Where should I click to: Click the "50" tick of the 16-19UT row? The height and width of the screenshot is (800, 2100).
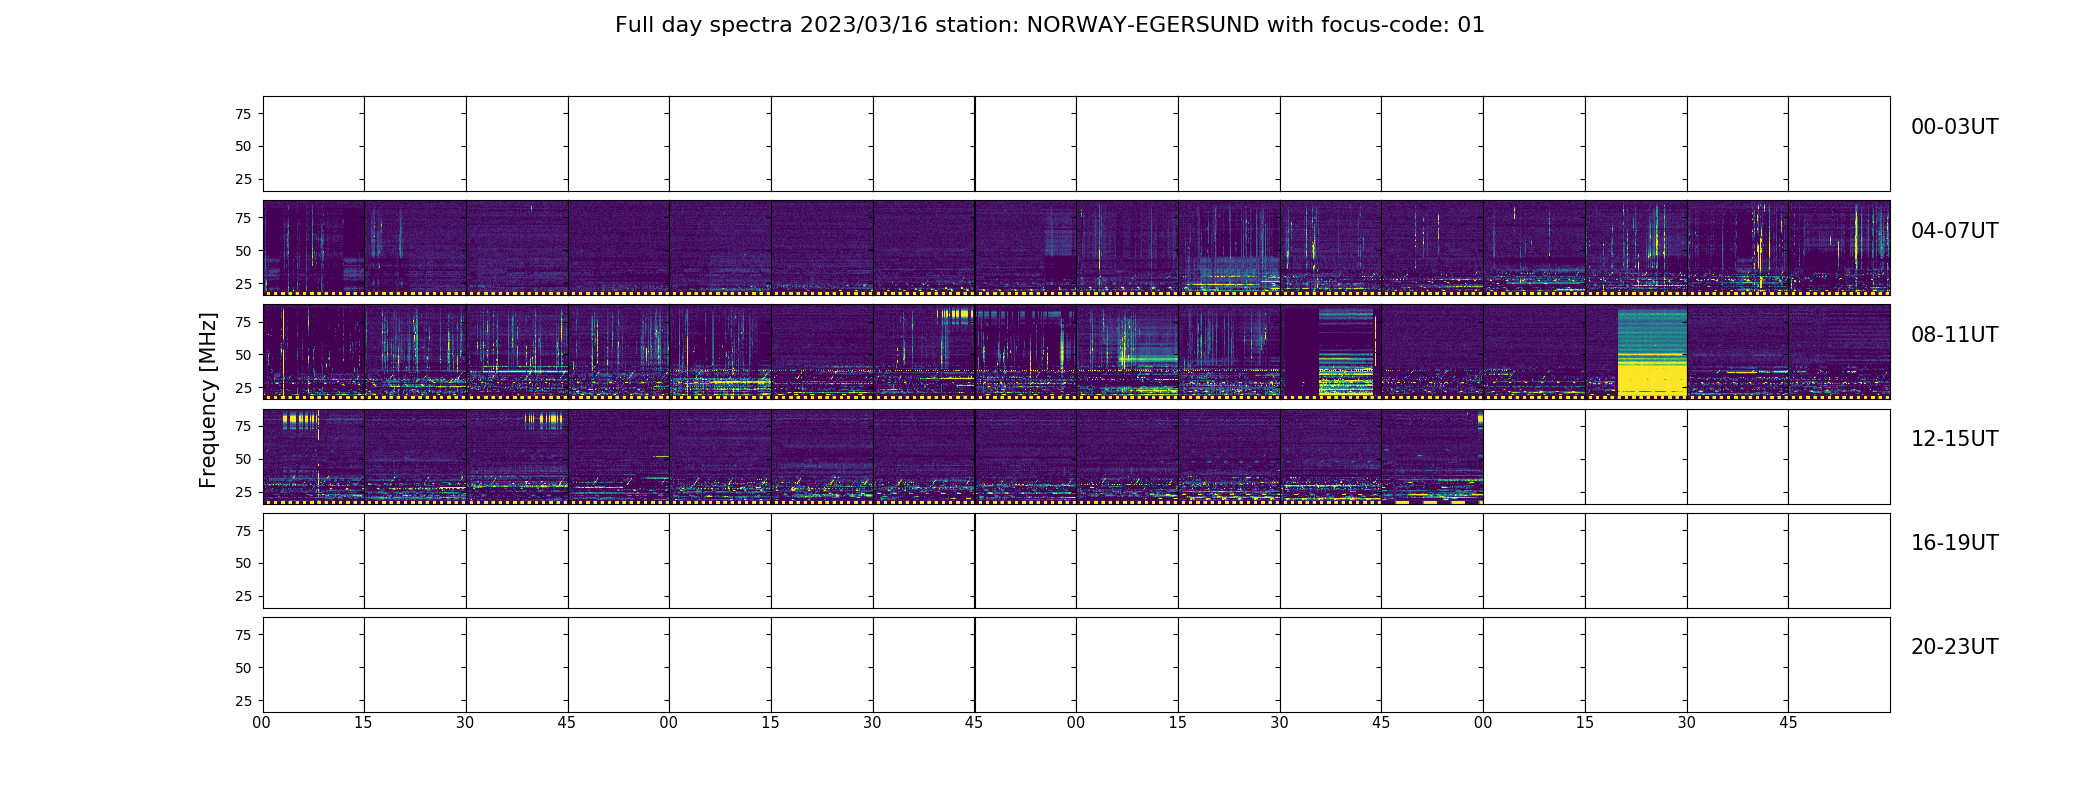(243, 563)
